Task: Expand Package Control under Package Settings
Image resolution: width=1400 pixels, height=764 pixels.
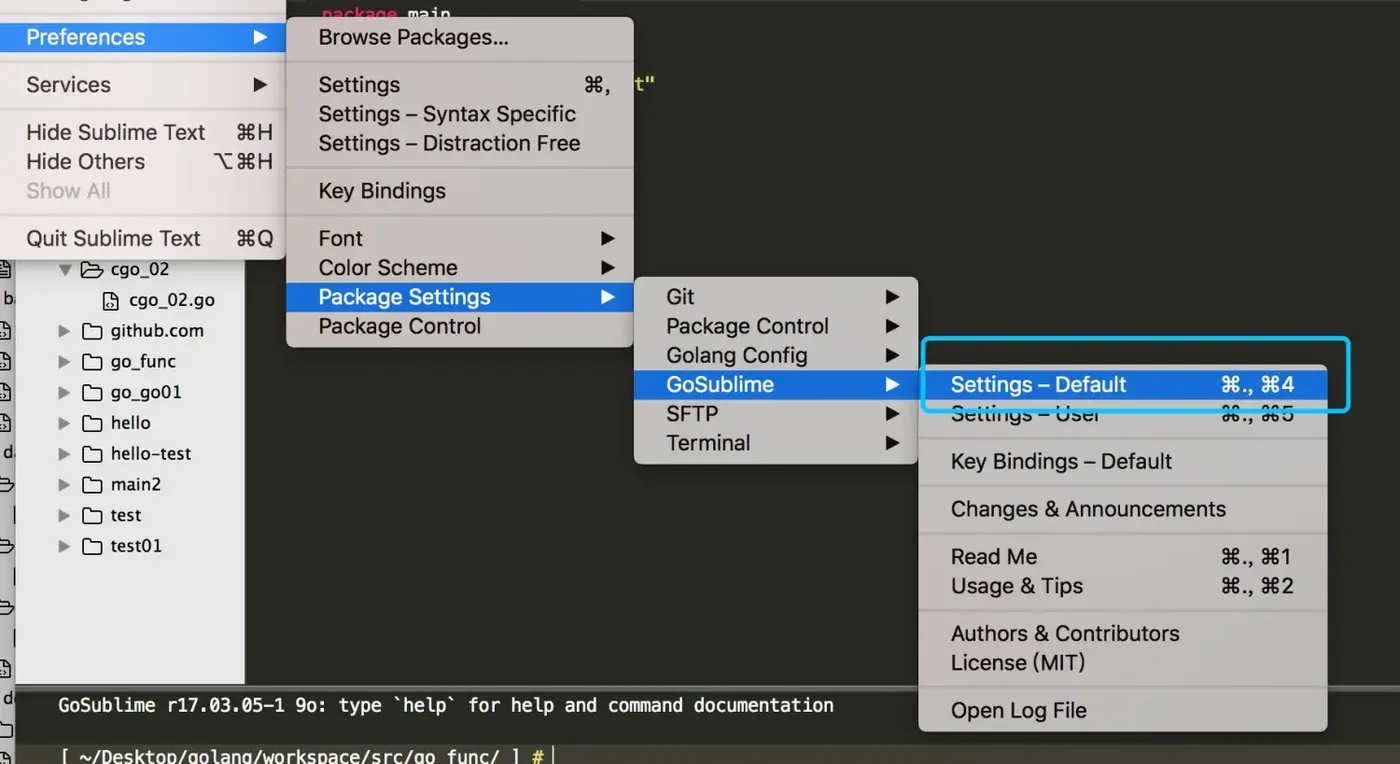Action: click(776, 326)
